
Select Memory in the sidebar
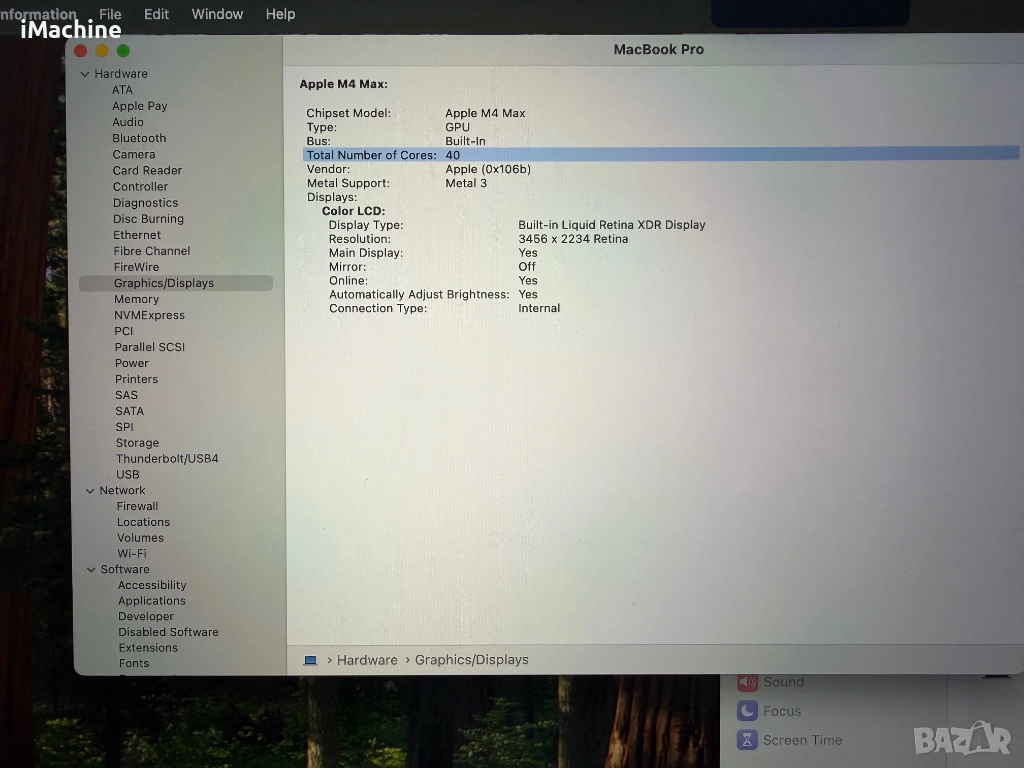(136, 299)
